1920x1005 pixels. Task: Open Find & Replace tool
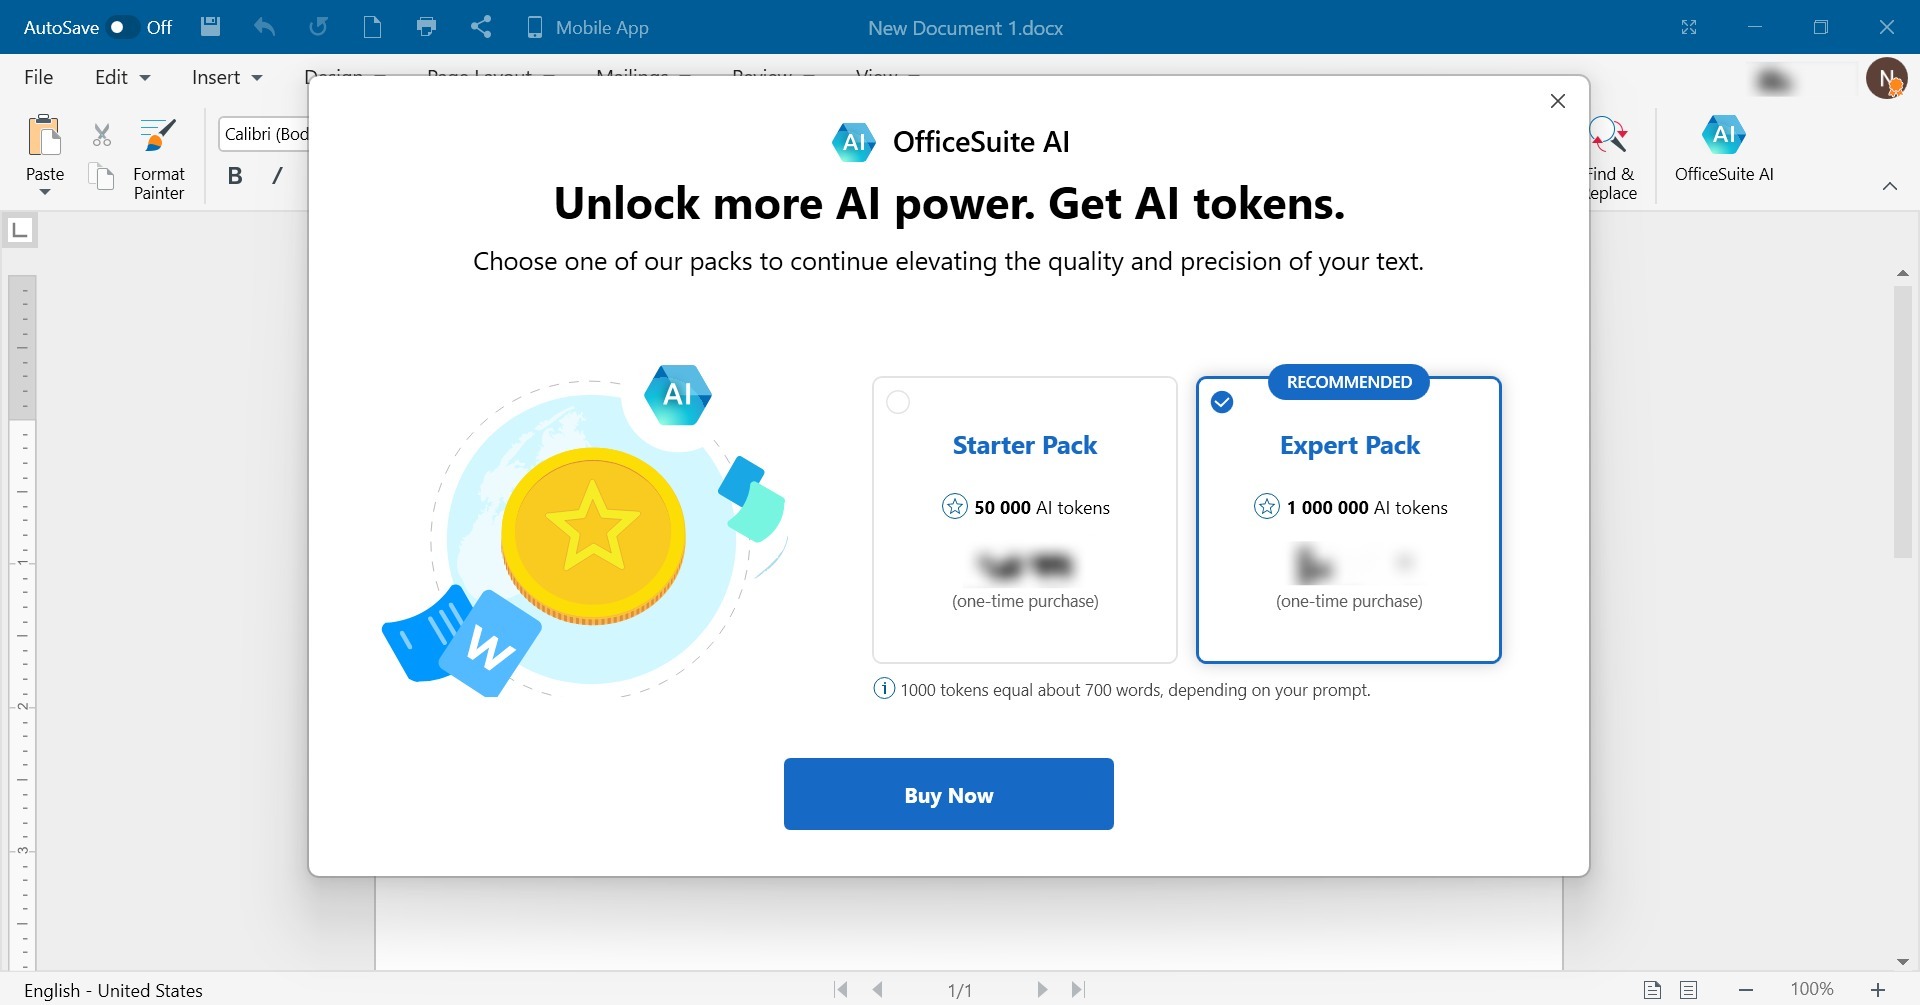1612,159
